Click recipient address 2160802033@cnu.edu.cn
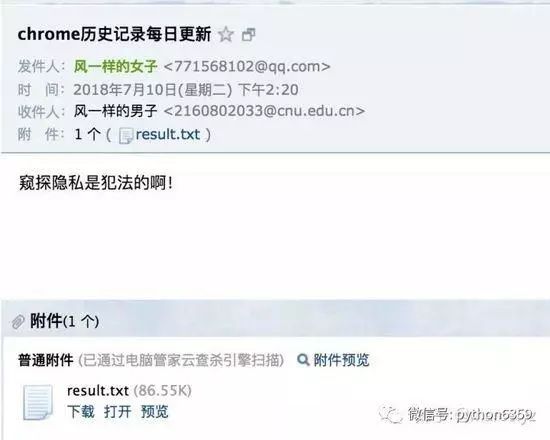550x440 pixels. click(x=264, y=111)
